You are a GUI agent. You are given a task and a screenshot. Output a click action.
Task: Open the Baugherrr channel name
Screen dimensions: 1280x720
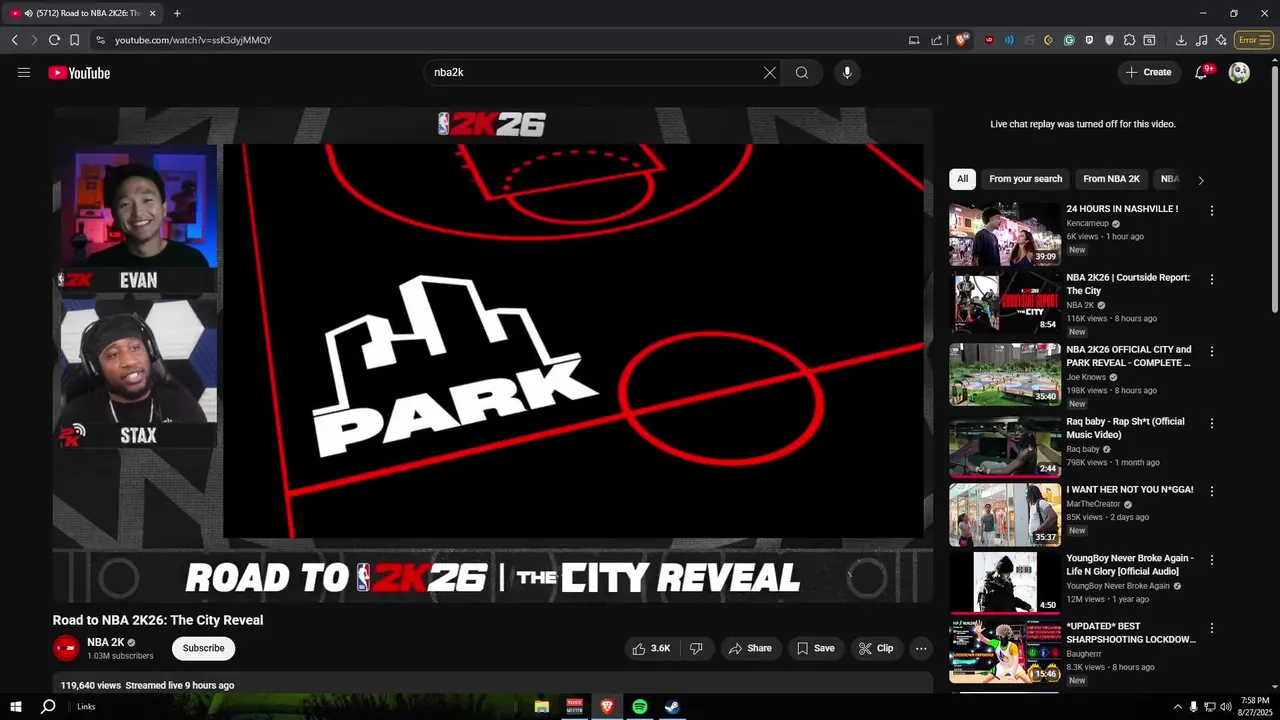pos(1084,654)
